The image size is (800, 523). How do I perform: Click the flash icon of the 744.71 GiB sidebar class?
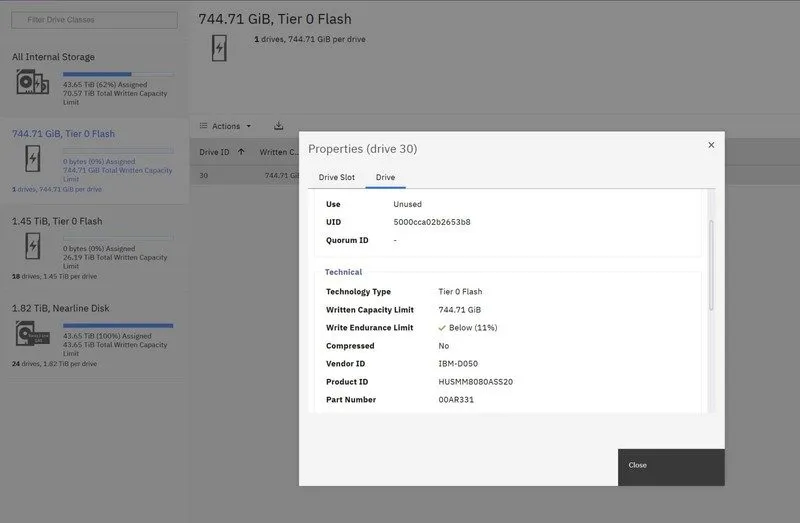click(33, 159)
